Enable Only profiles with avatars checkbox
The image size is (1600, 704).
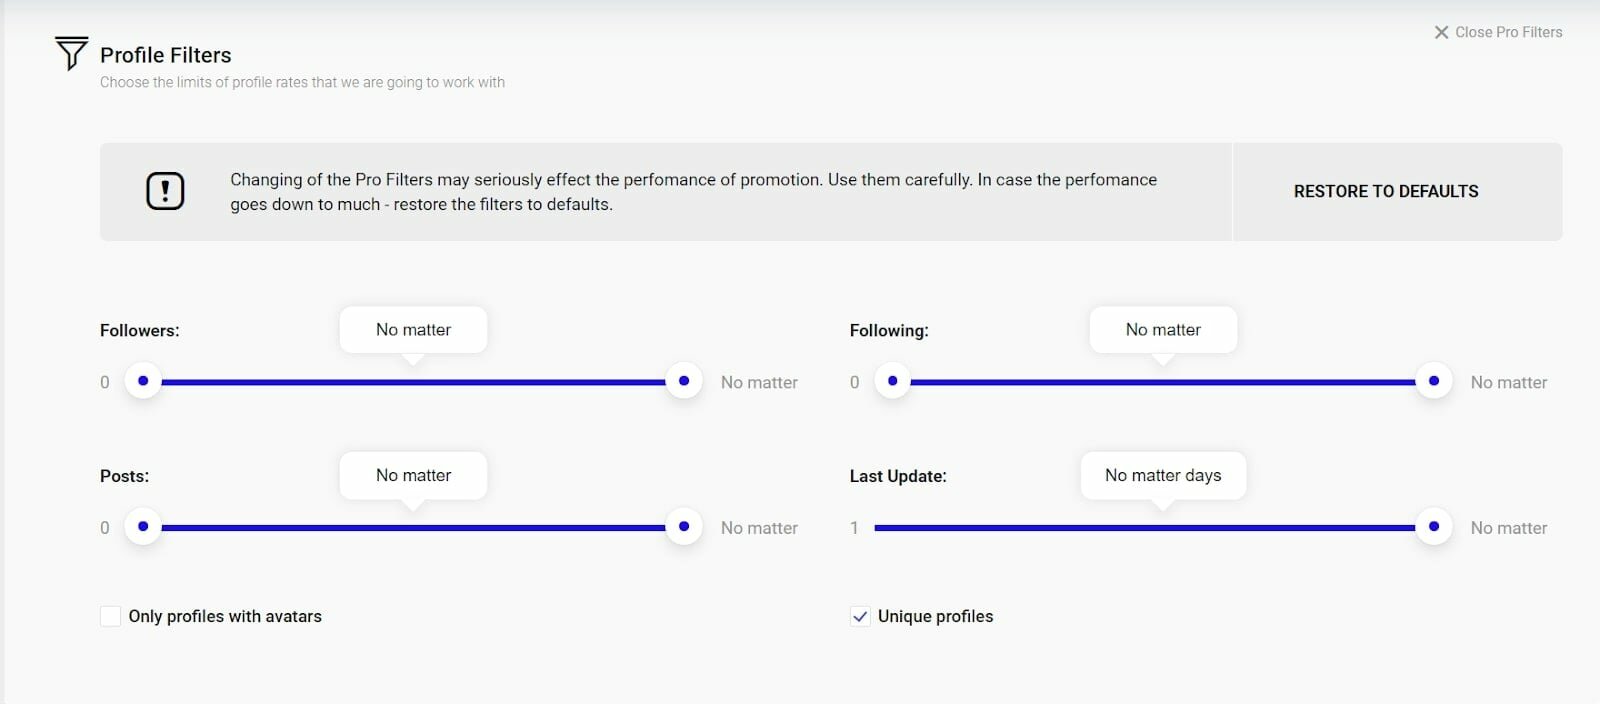(110, 616)
